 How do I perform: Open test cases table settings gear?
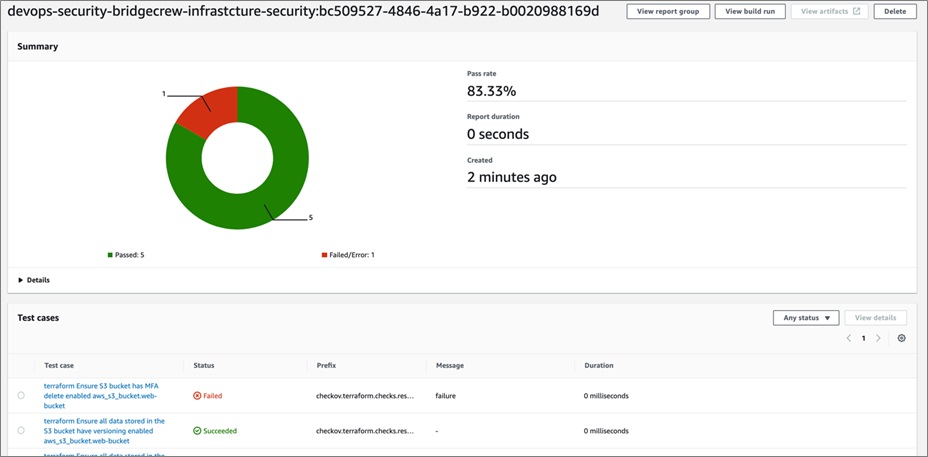901,339
